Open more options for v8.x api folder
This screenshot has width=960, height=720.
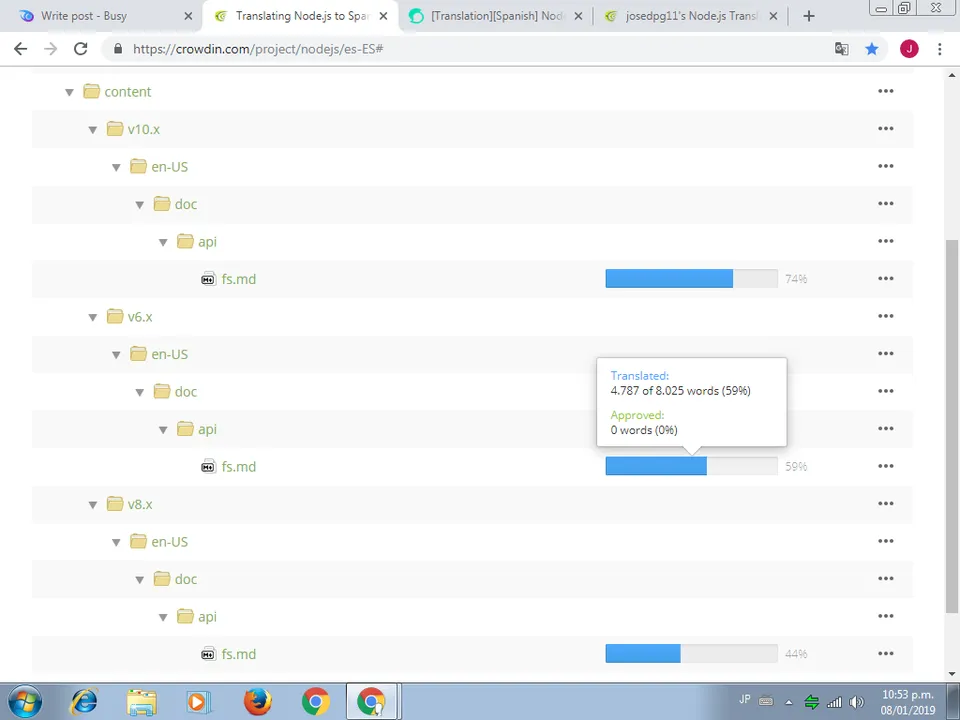pyautogui.click(x=885, y=616)
